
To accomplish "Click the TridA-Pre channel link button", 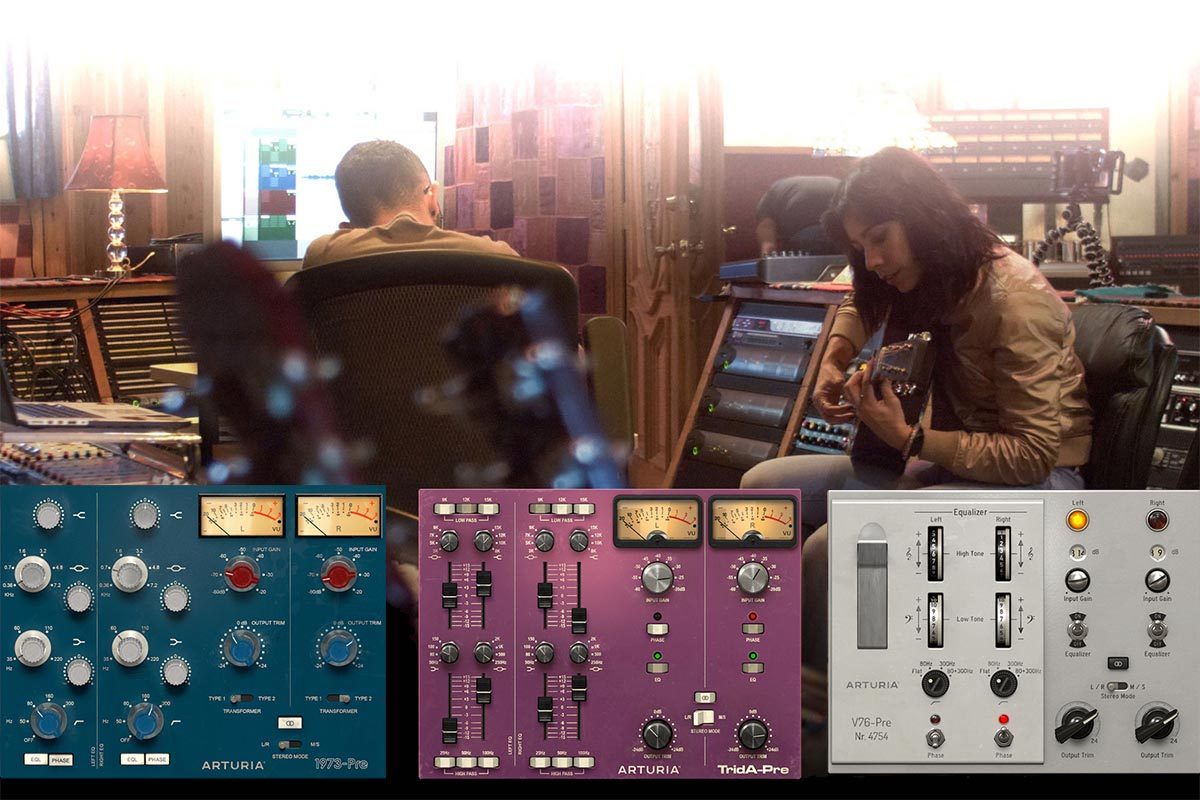I will [x=705, y=697].
